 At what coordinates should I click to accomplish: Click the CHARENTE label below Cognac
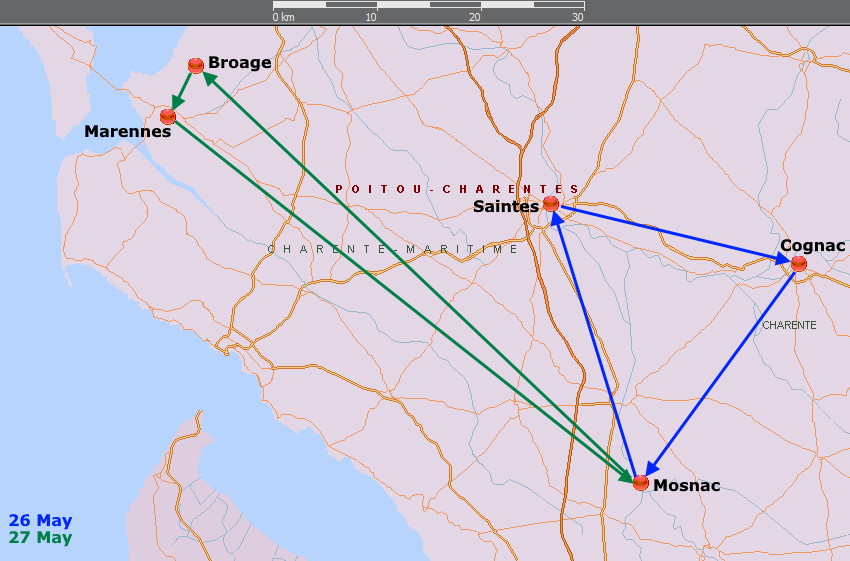click(789, 325)
